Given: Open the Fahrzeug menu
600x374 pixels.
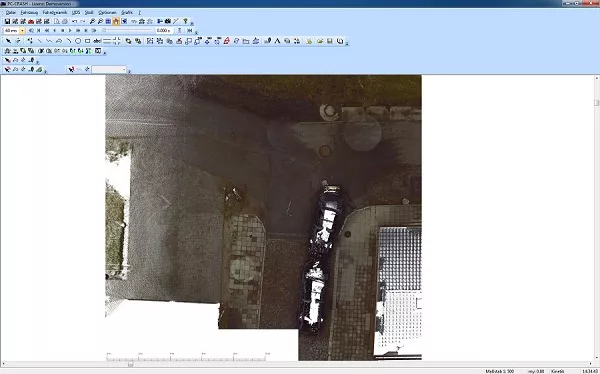Looking at the screenshot, I should (29, 13).
